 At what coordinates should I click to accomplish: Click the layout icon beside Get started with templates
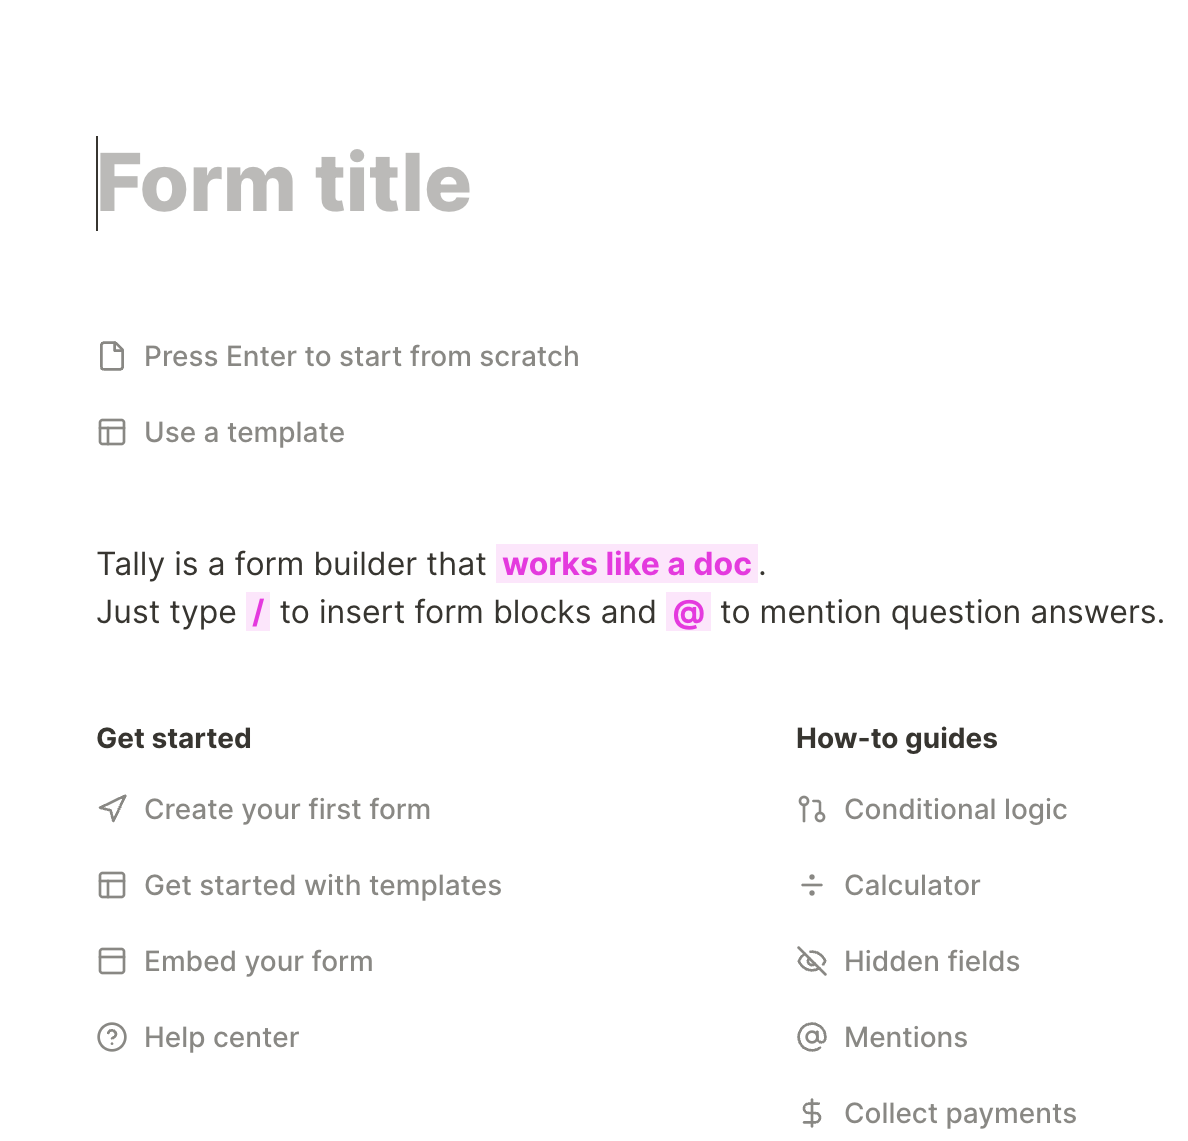coord(112,885)
